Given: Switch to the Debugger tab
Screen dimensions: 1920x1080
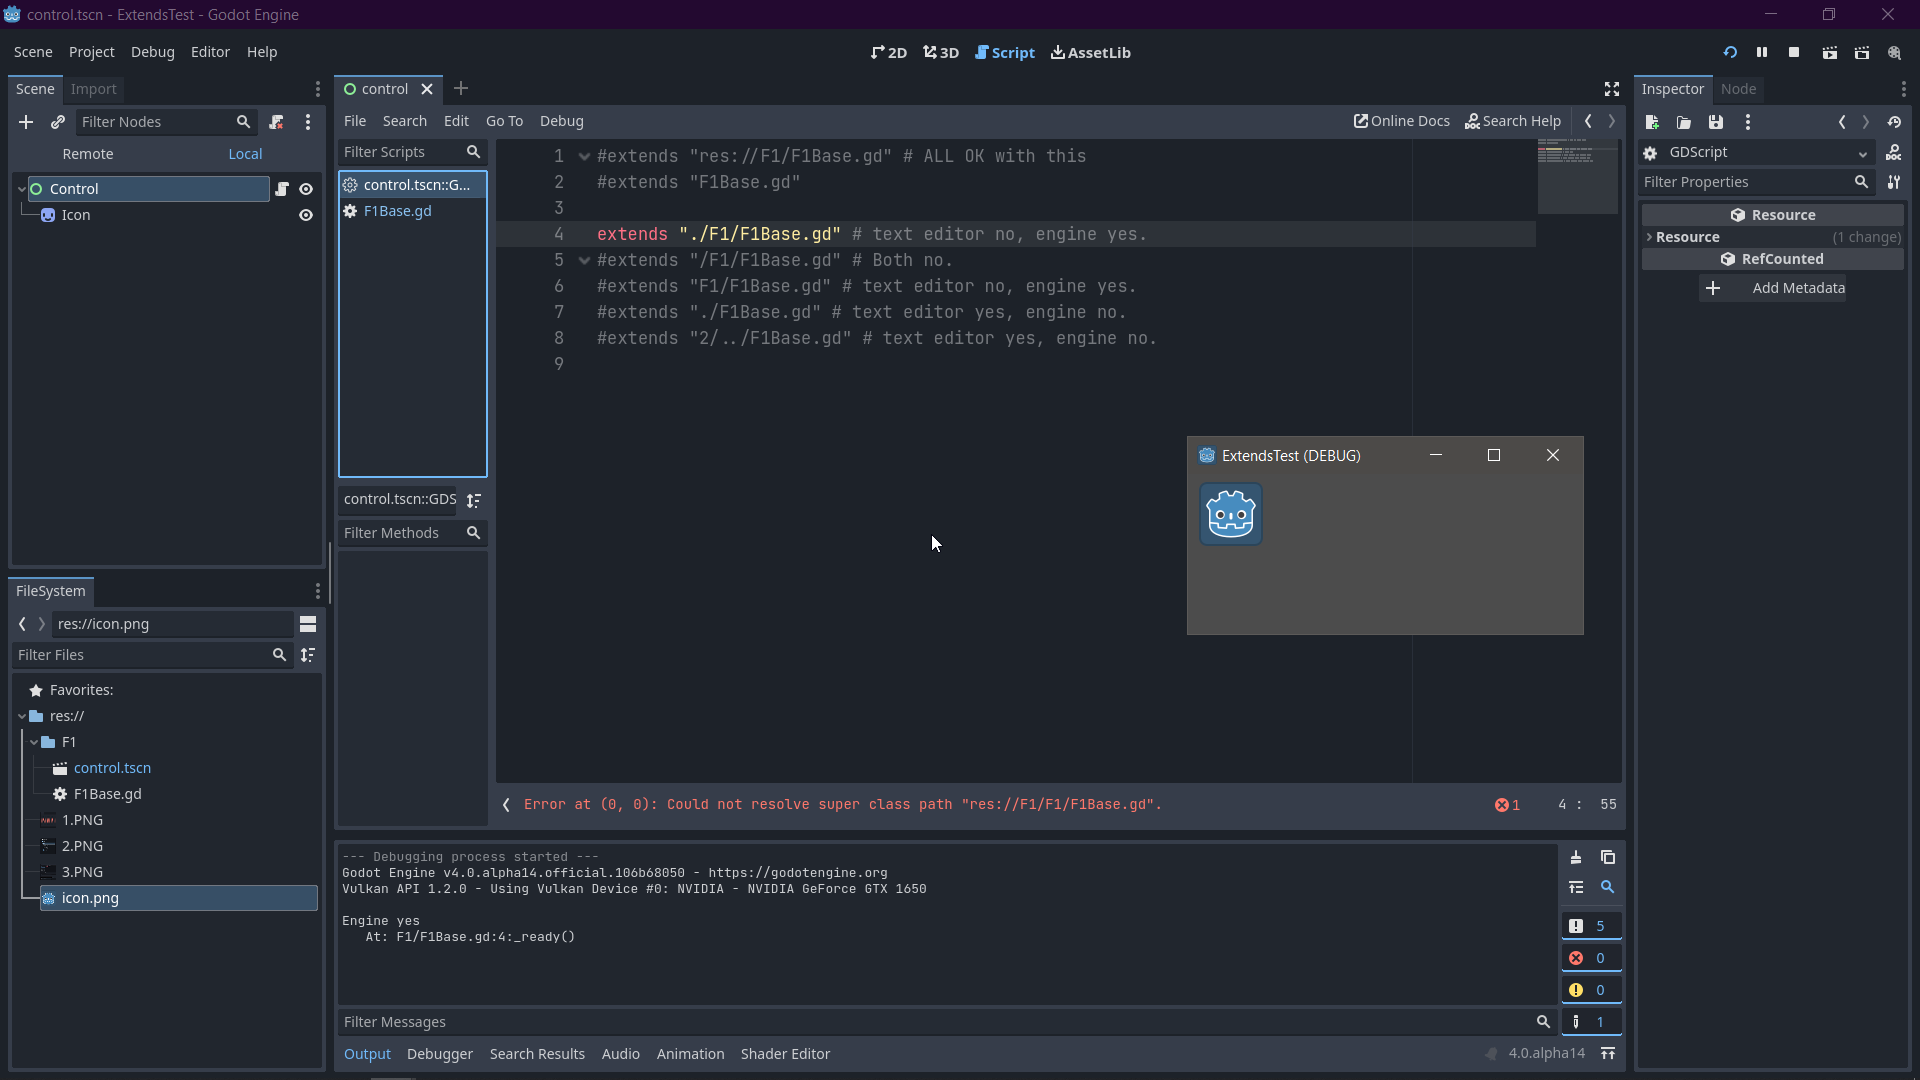Looking at the screenshot, I should (440, 1053).
